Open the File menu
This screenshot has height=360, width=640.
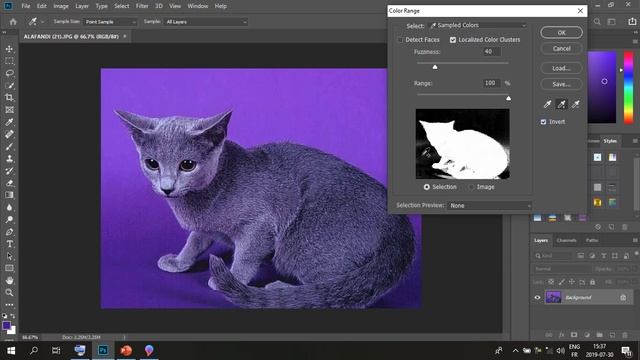[x=26, y=6]
